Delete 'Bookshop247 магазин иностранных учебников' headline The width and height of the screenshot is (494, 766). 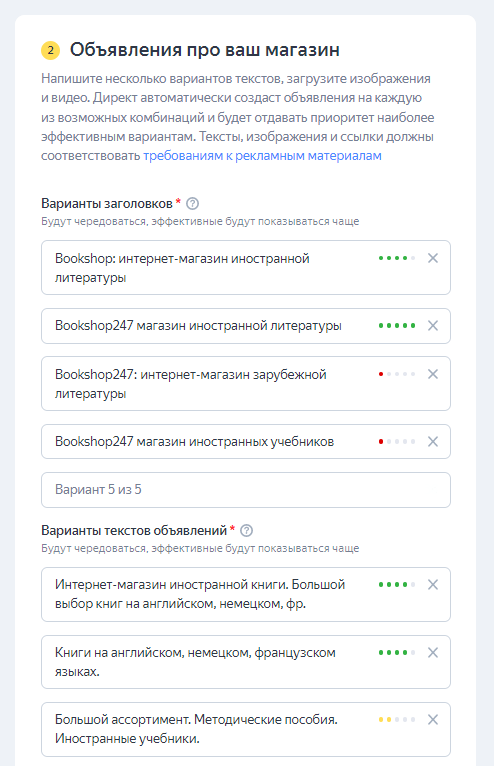pyautogui.click(x=433, y=442)
